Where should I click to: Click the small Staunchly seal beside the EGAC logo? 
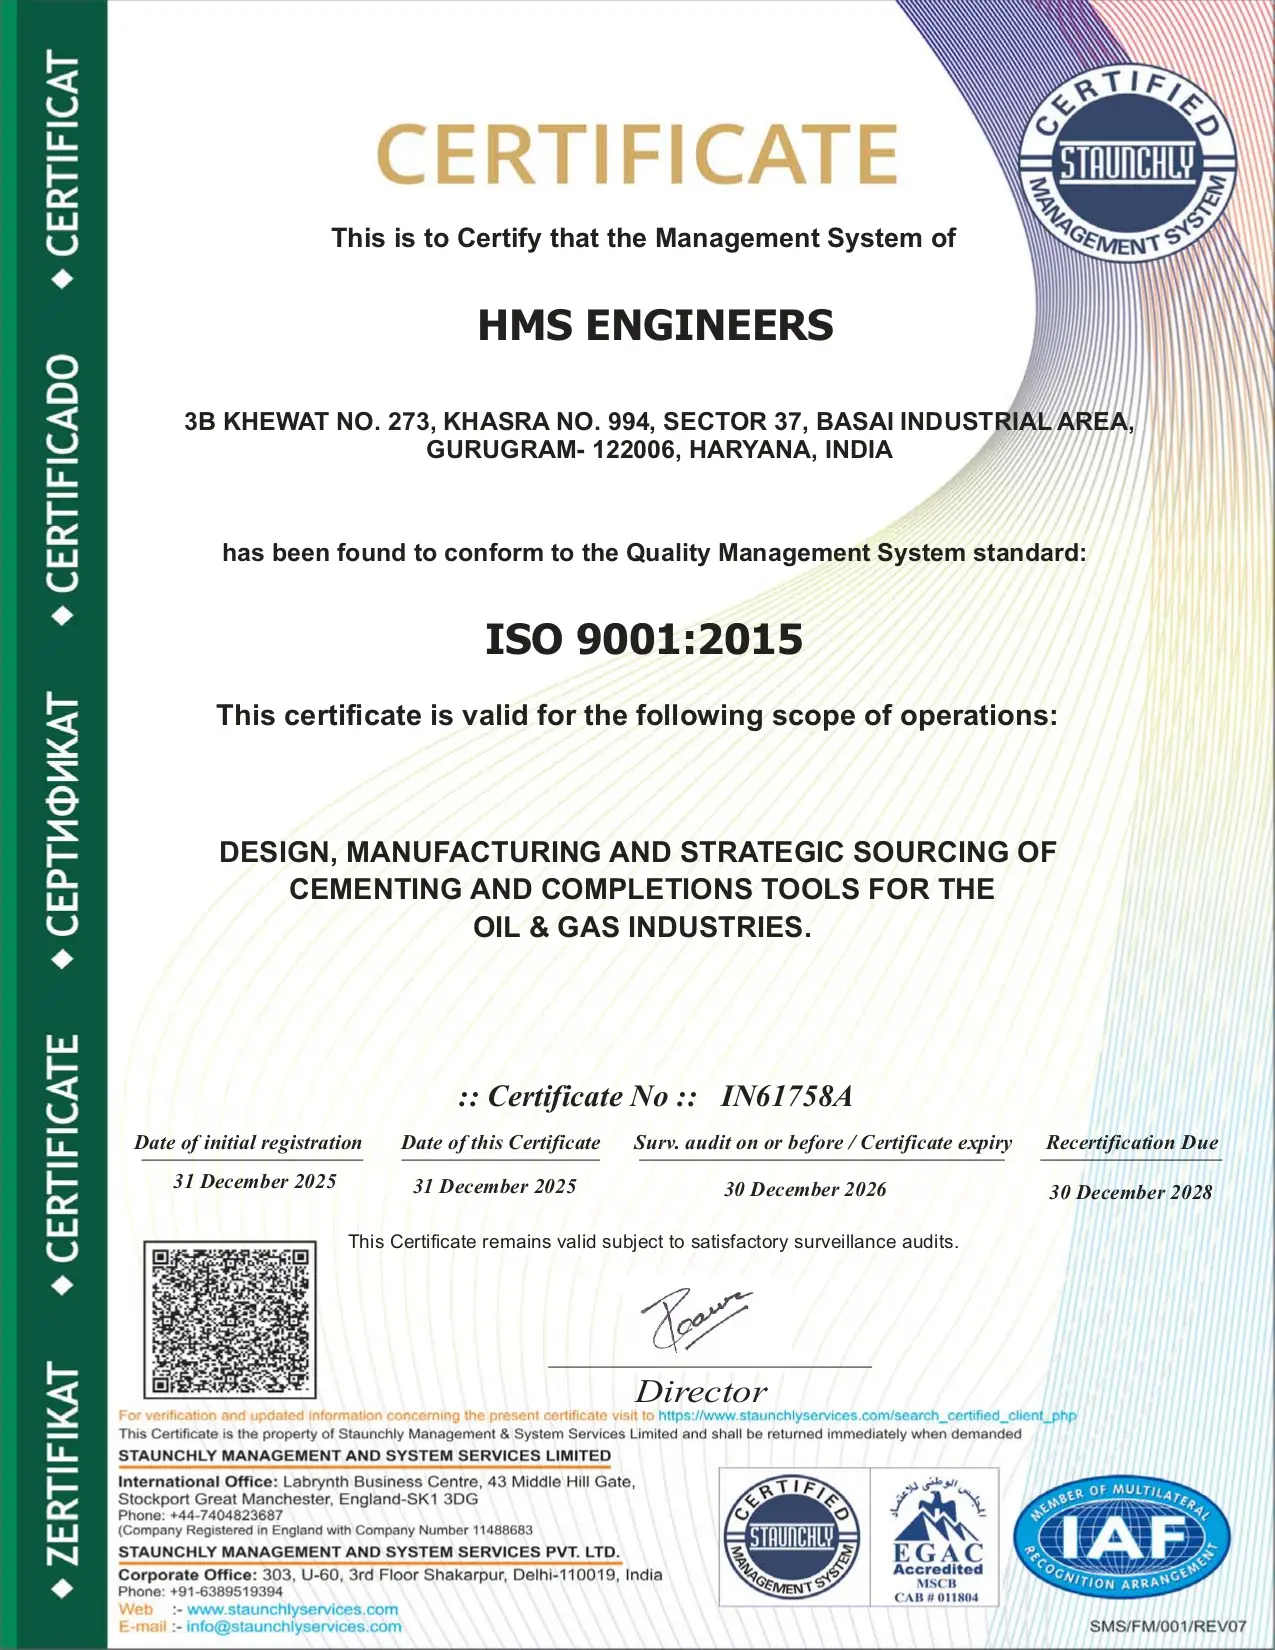(792, 1537)
